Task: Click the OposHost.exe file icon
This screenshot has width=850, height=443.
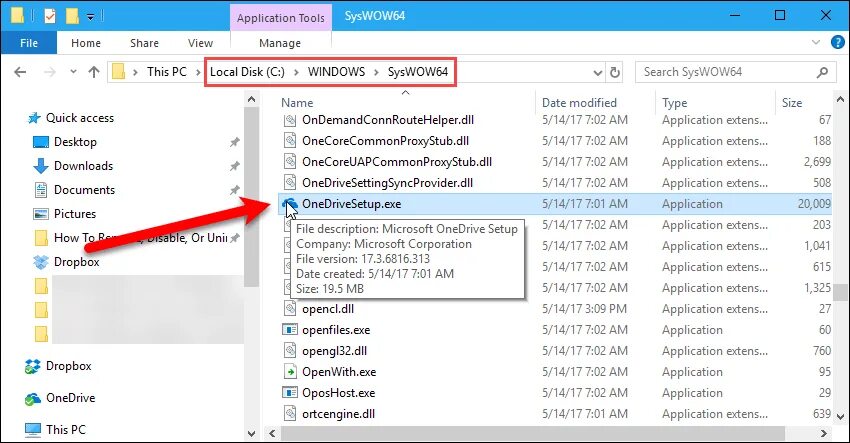Action: [x=290, y=393]
